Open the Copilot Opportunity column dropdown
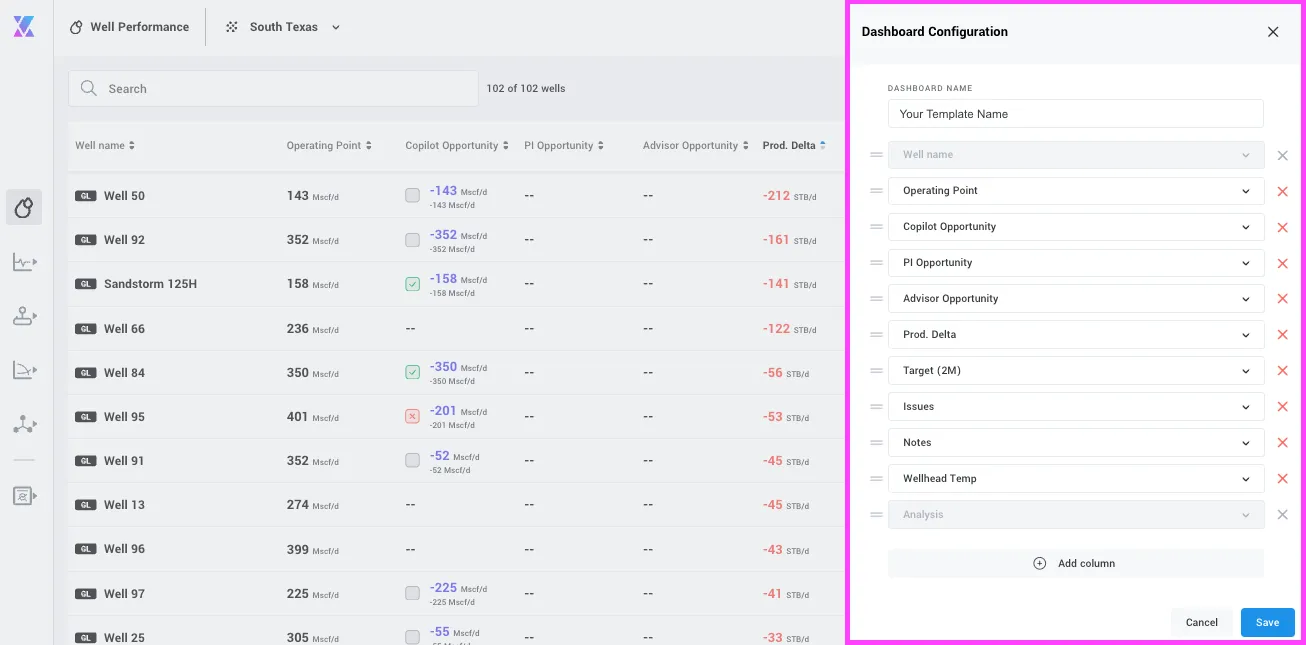1306x645 pixels. pos(1076,227)
